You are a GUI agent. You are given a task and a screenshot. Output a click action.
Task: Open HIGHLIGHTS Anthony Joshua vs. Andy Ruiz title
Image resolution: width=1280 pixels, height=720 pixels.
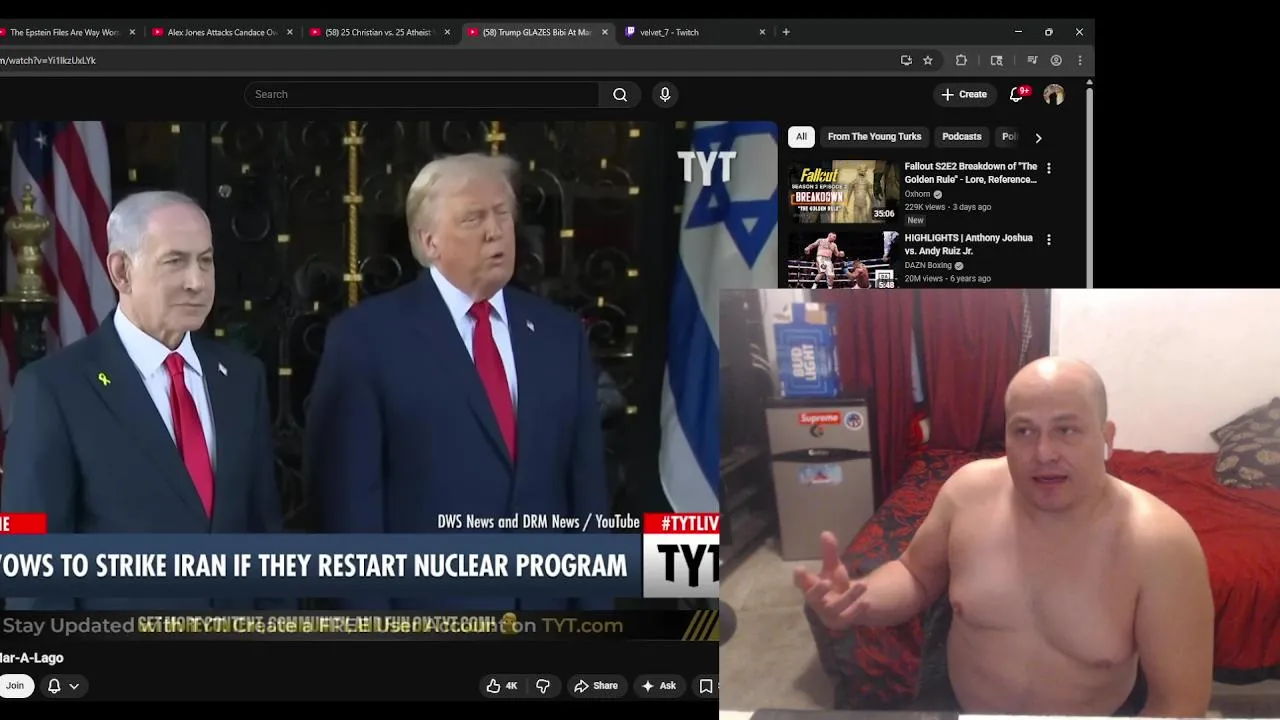point(968,244)
